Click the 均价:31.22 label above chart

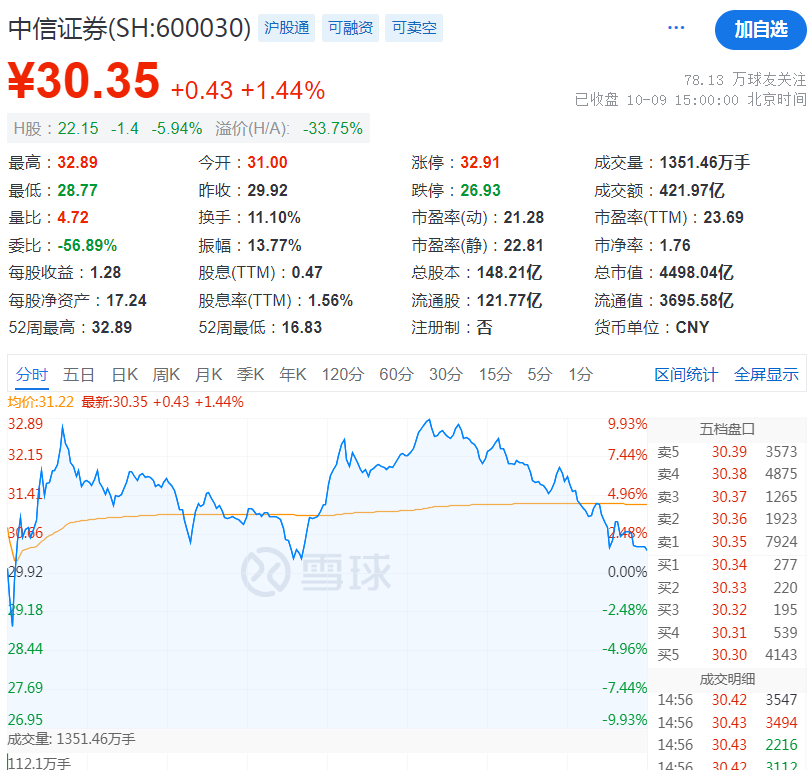click(x=41, y=402)
